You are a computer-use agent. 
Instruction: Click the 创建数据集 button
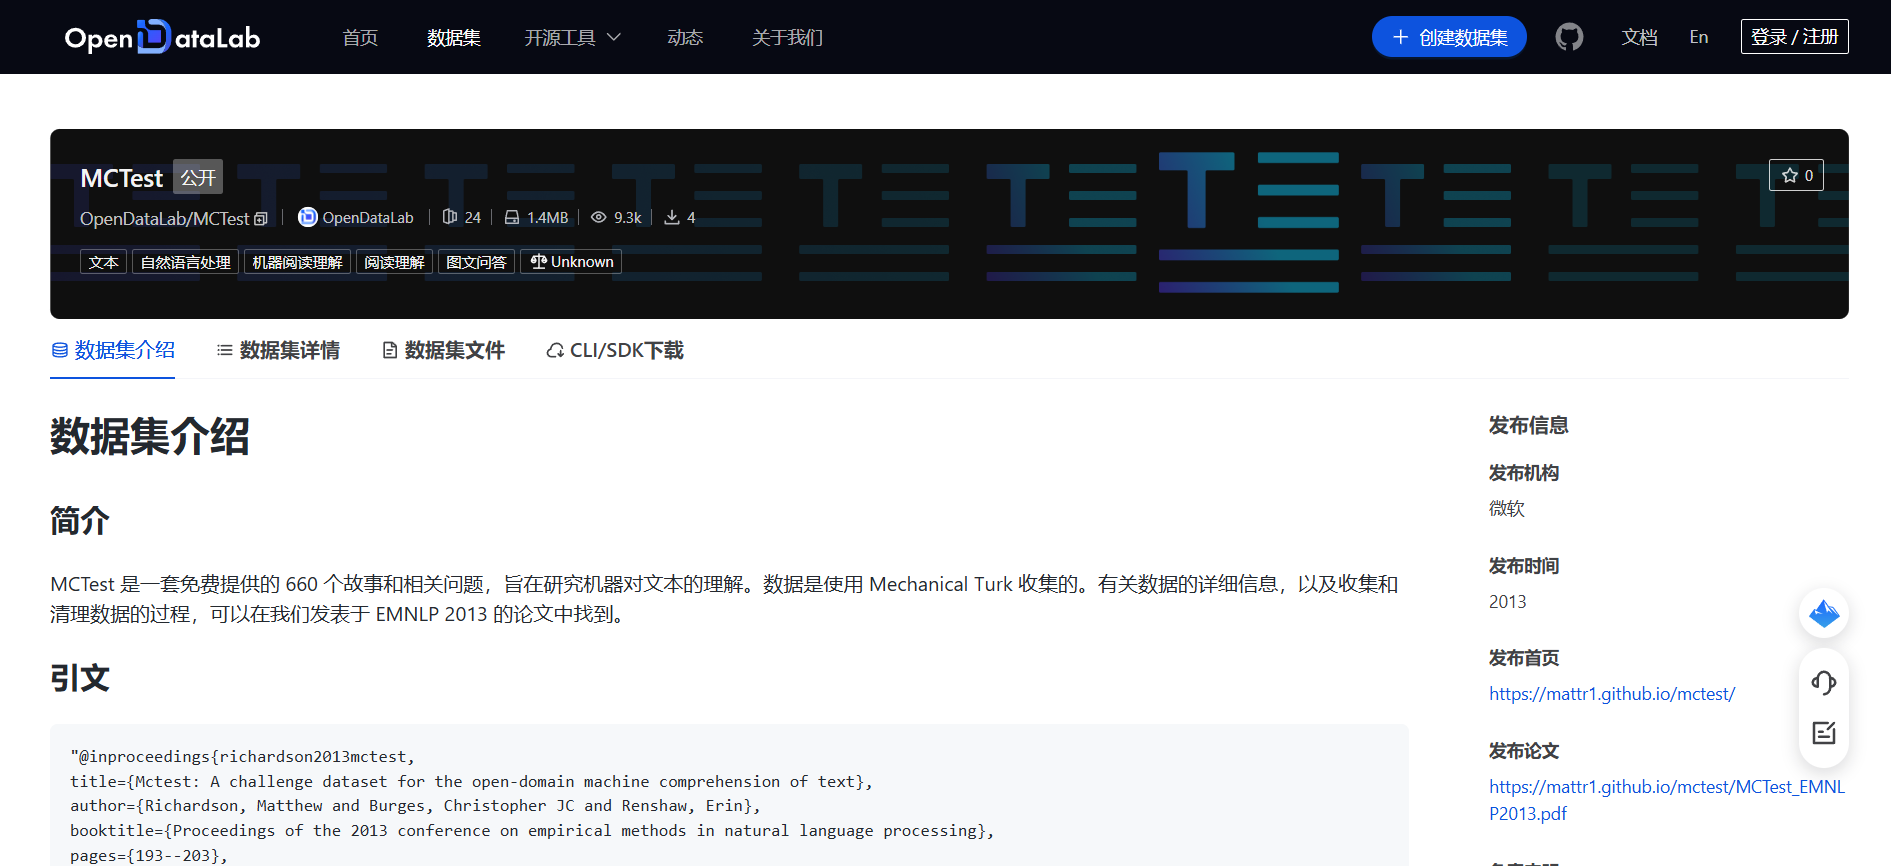click(1449, 37)
